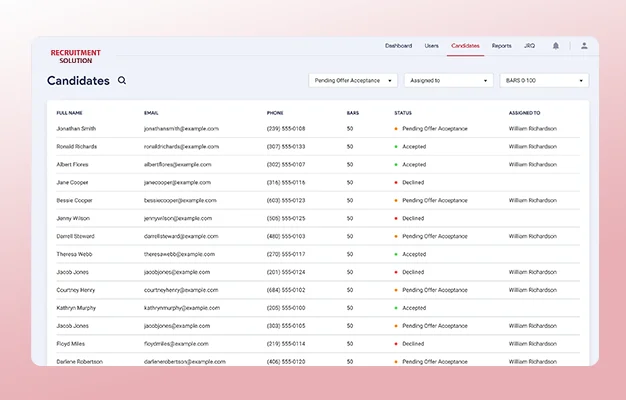Open the BARS 0-100 range dropdown
The width and height of the screenshot is (626, 400).
544,81
